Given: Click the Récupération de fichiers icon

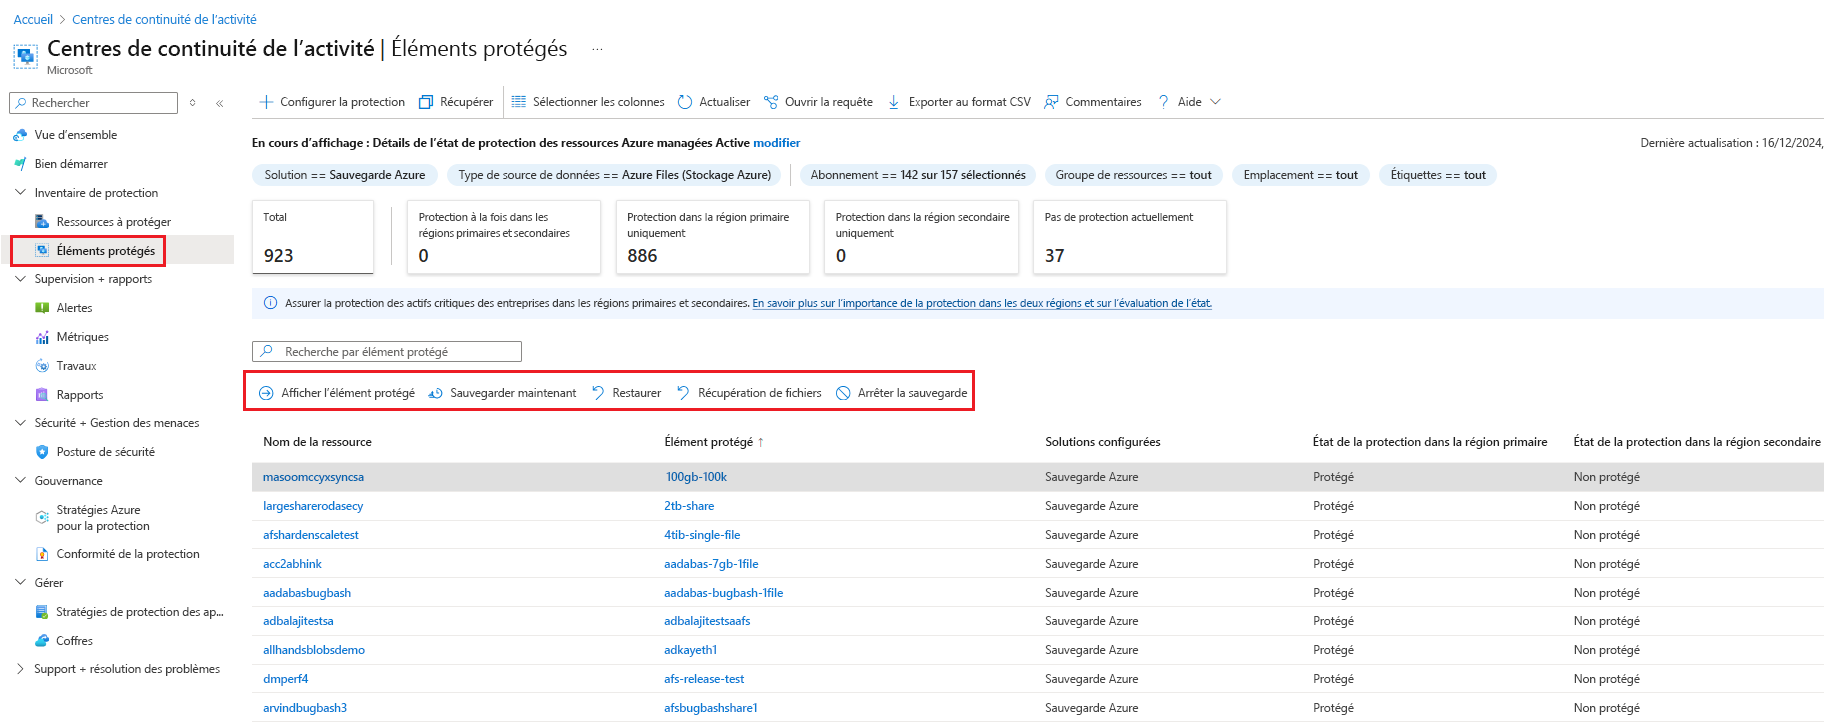Looking at the screenshot, I should pos(683,393).
